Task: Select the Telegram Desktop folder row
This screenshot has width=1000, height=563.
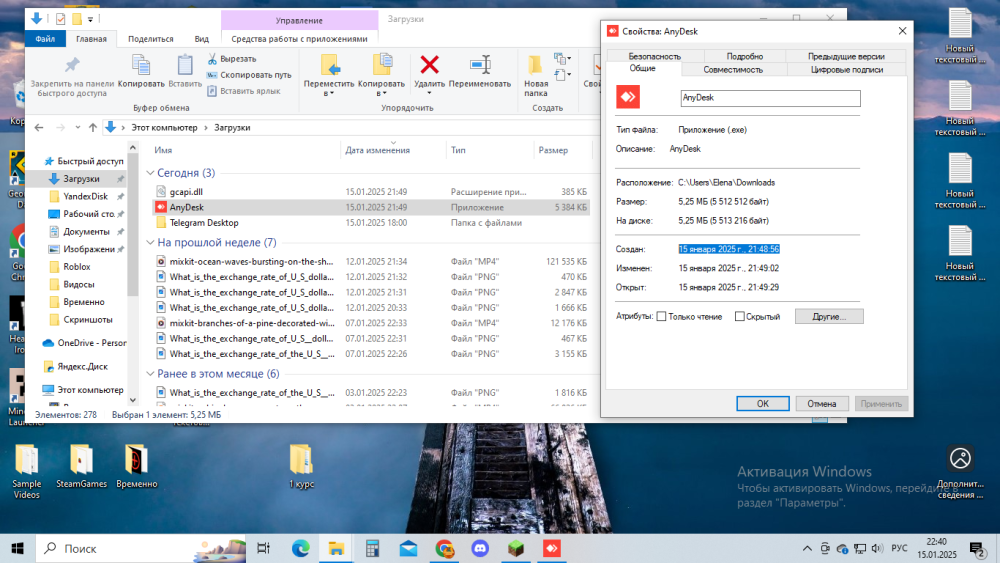Action: click(x=371, y=223)
